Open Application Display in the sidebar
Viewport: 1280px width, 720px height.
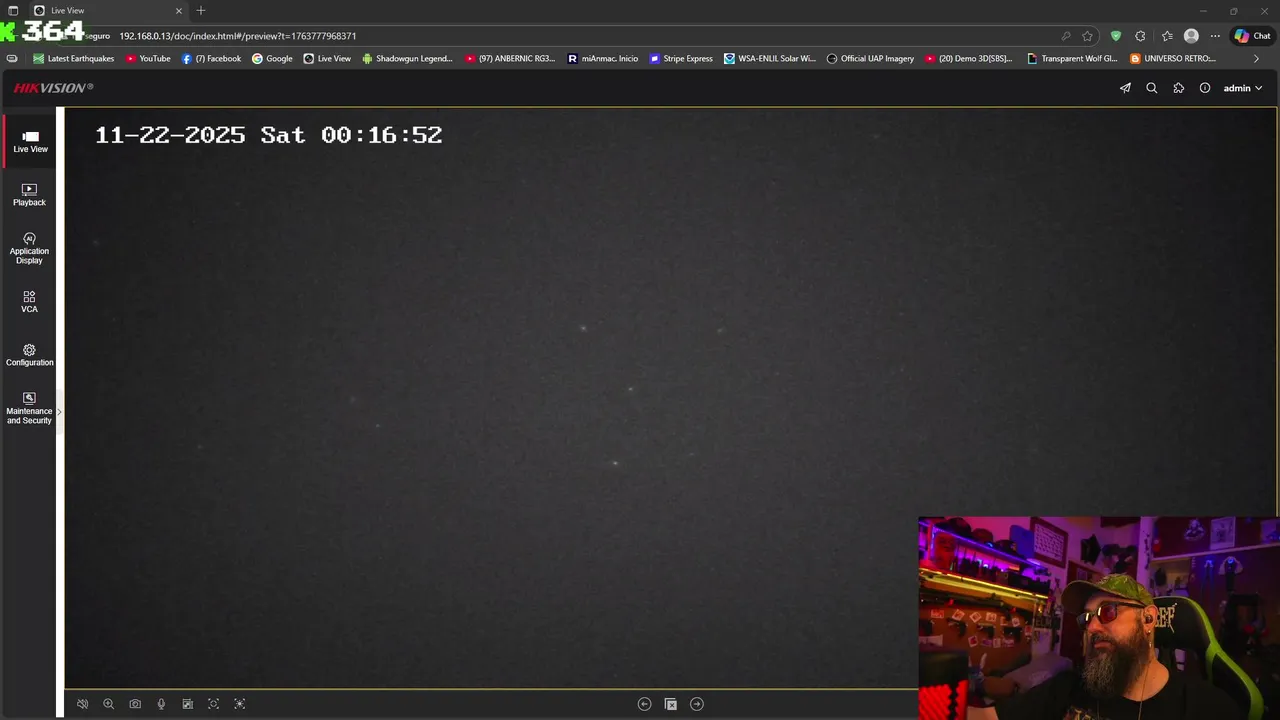click(30, 249)
